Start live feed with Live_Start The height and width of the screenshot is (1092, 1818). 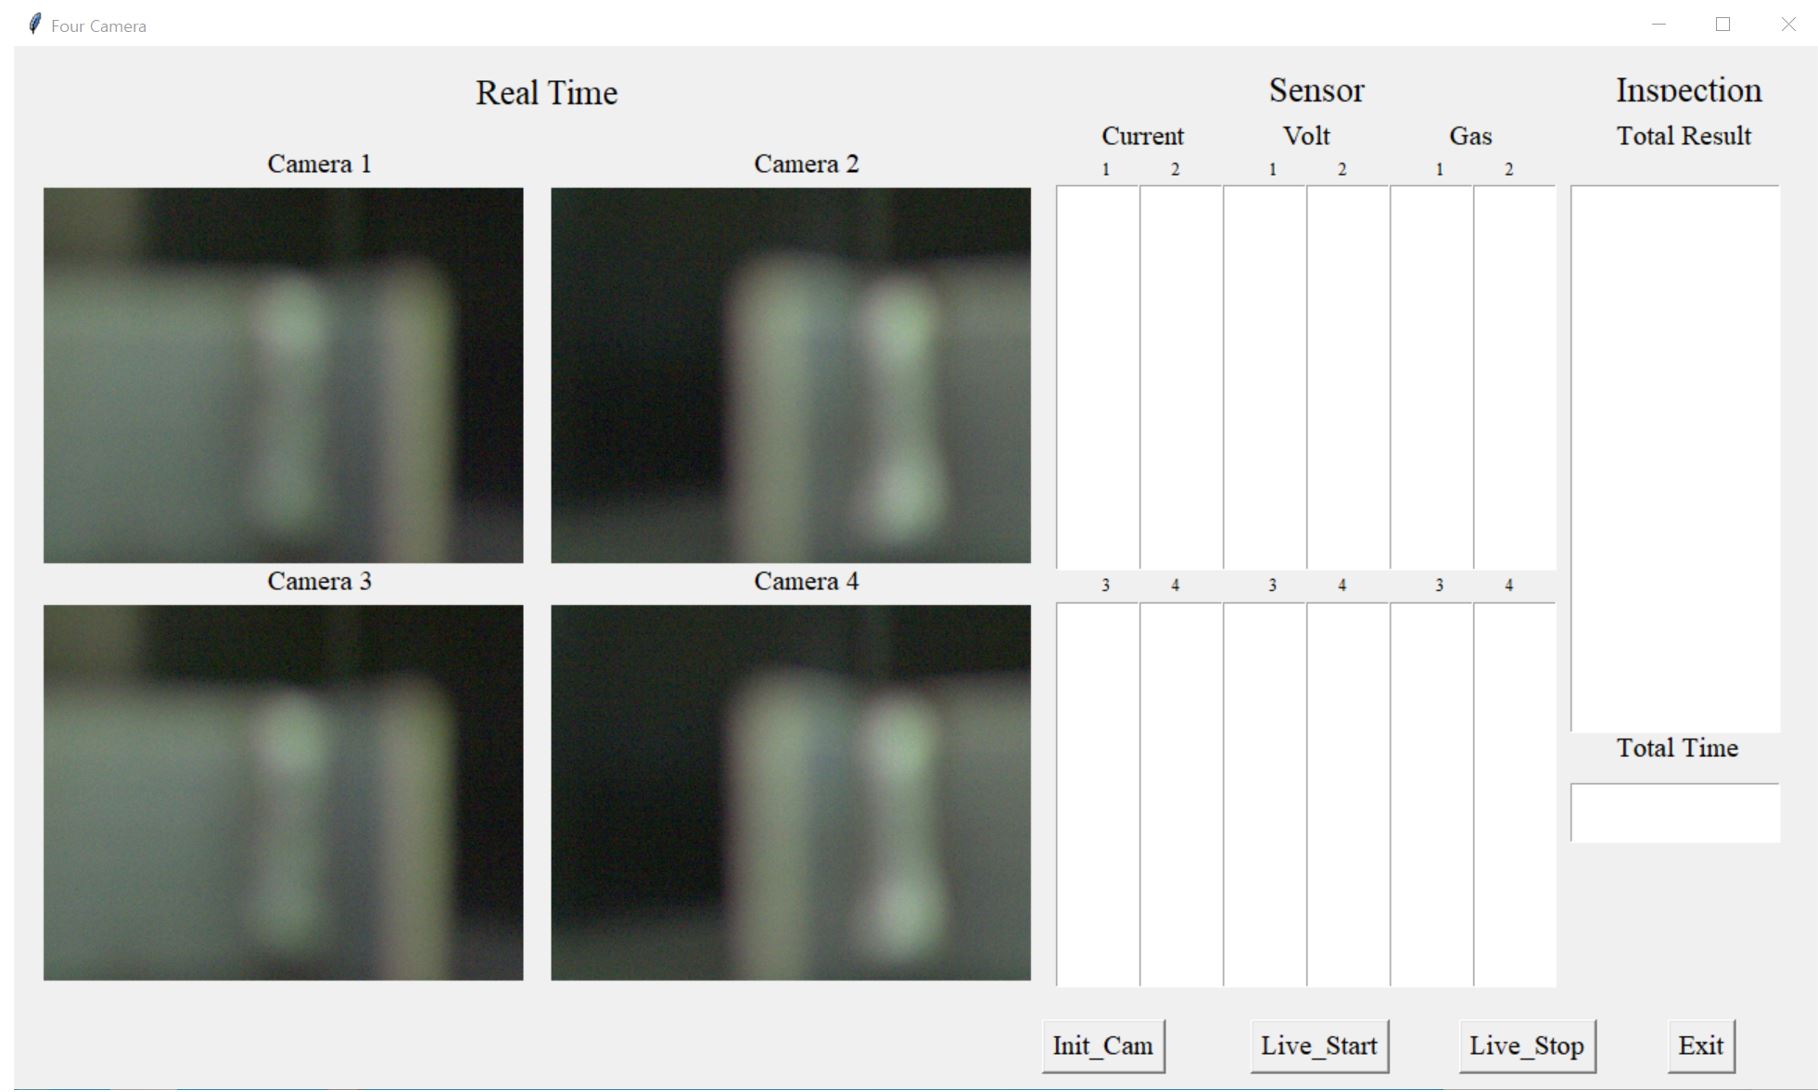pyautogui.click(x=1319, y=1046)
